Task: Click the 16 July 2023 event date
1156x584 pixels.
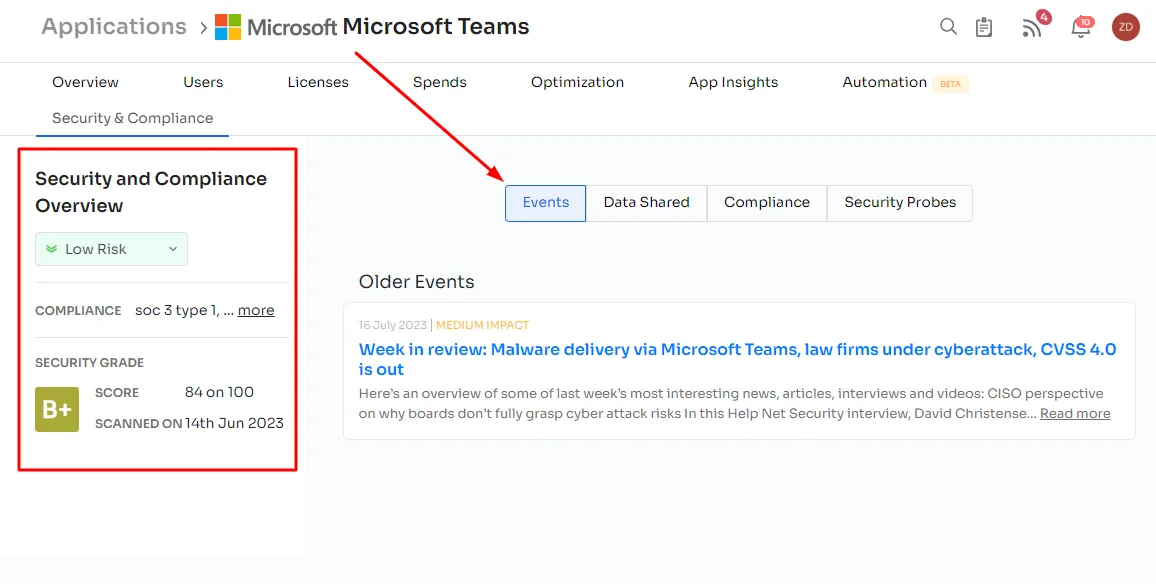Action: click(x=392, y=325)
